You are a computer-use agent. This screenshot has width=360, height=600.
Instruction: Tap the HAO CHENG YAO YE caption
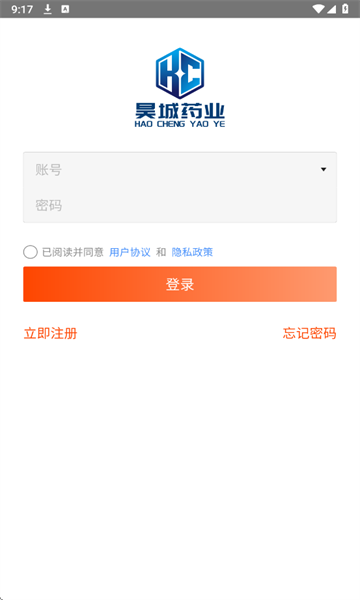(180, 124)
